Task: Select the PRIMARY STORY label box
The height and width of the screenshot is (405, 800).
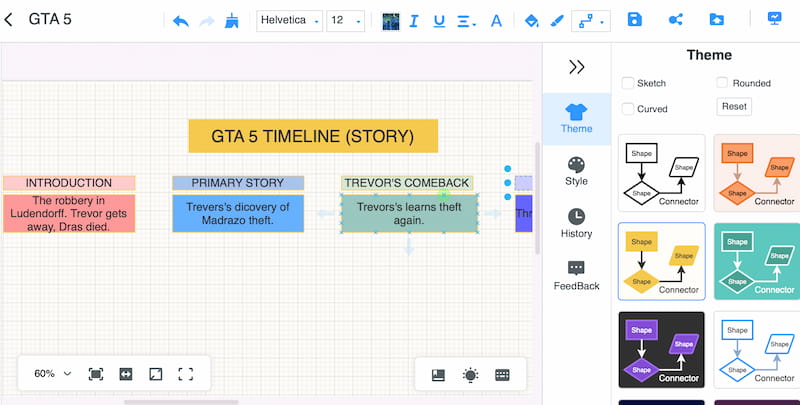Action: tap(238, 183)
